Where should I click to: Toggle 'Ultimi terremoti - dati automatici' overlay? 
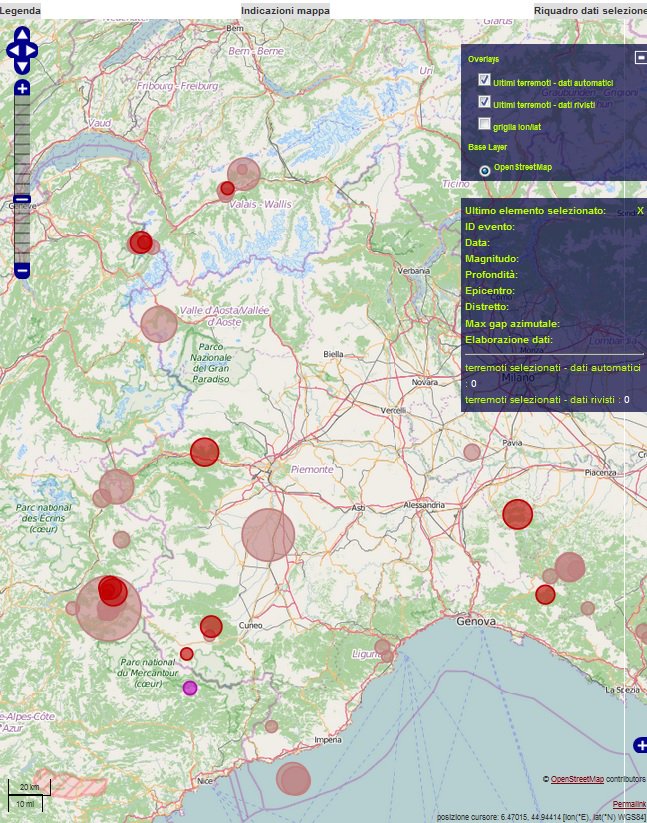(x=484, y=80)
